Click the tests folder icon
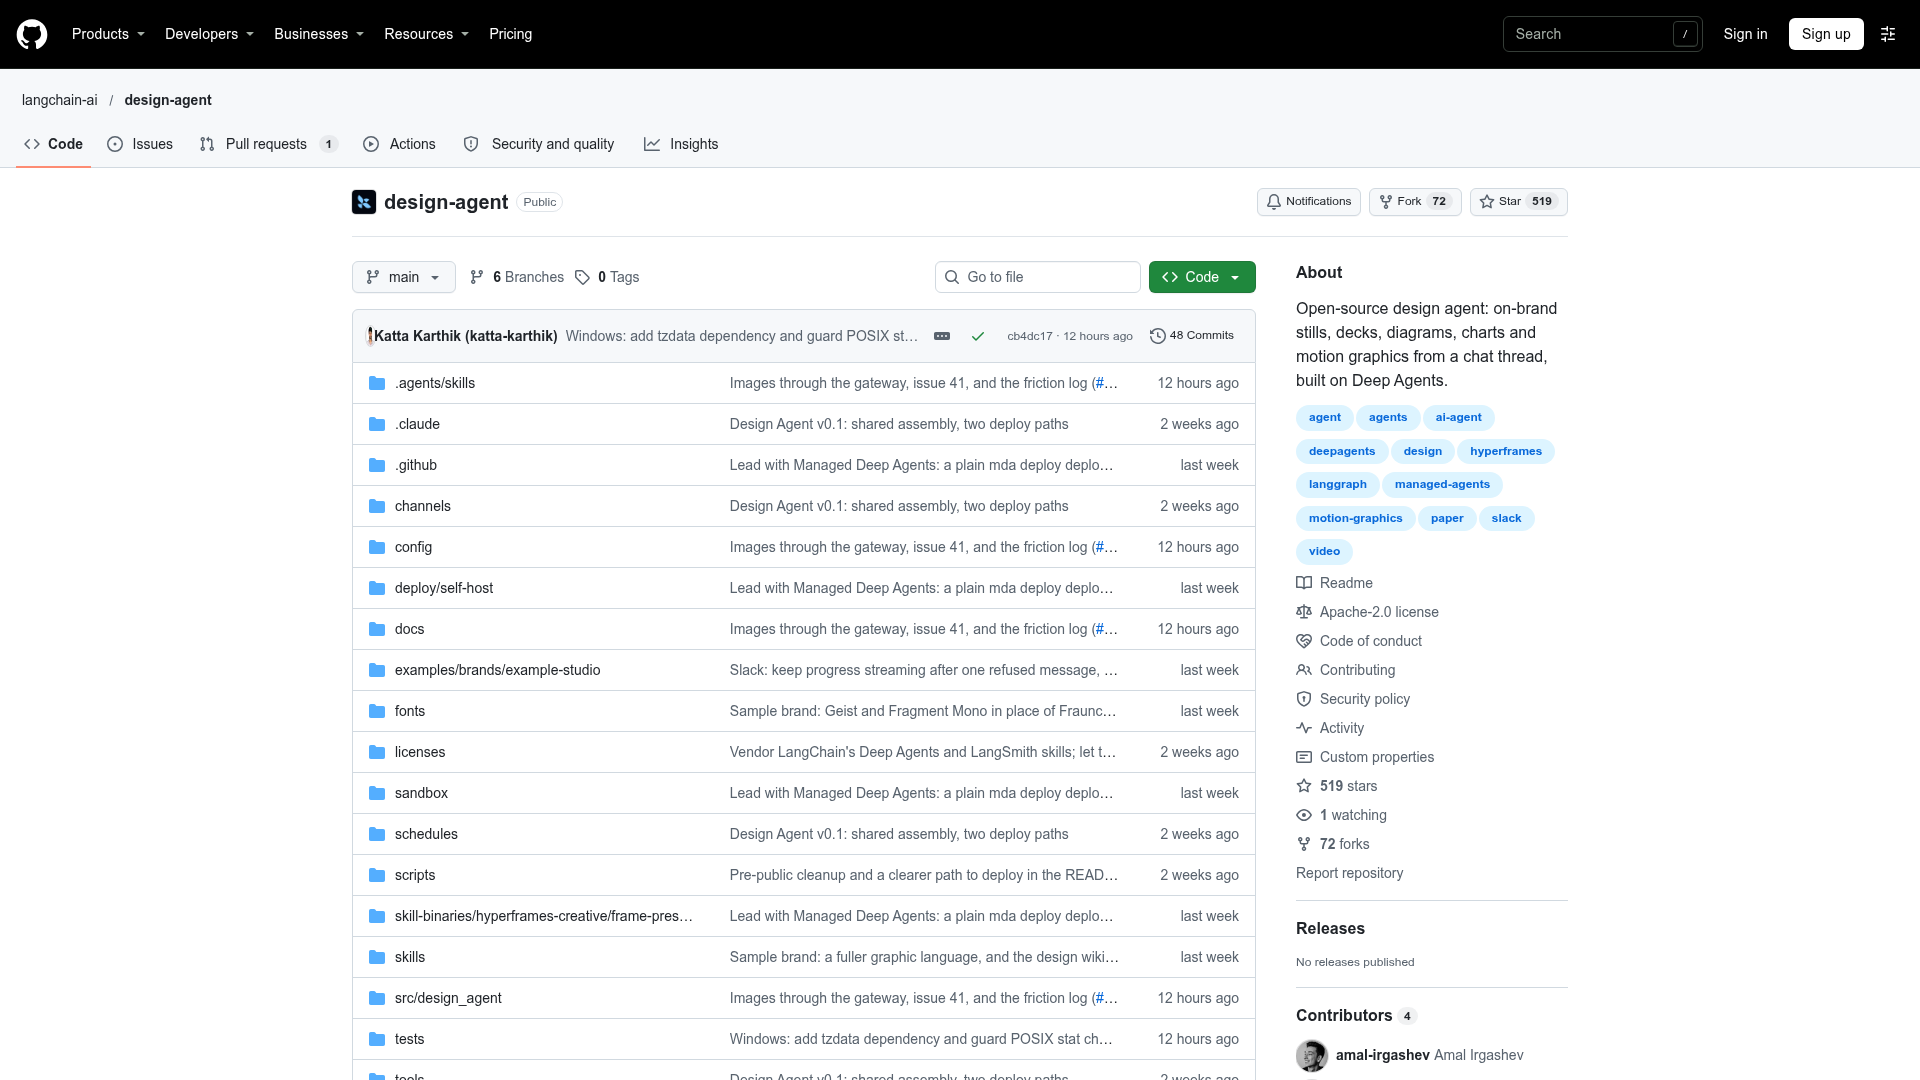Screen dimensions: 1920x1080 click(x=377, y=1039)
